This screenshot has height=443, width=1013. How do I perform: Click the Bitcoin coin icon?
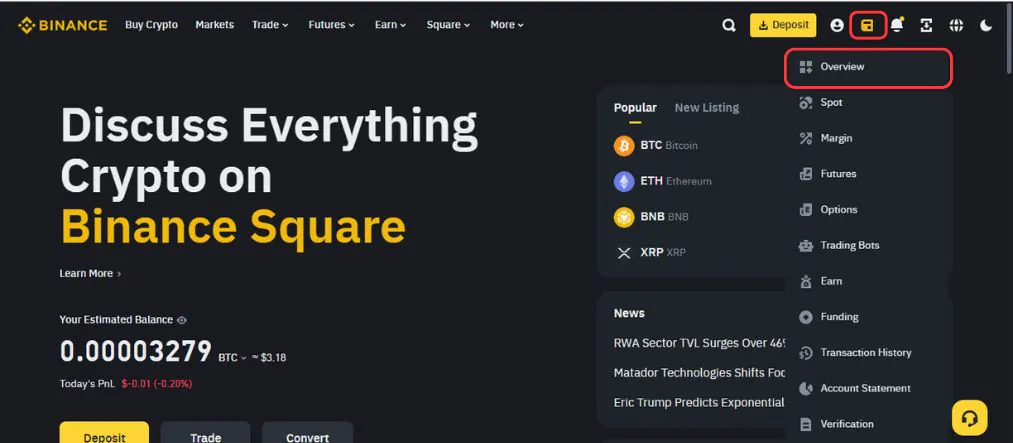click(x=624, y=145)
